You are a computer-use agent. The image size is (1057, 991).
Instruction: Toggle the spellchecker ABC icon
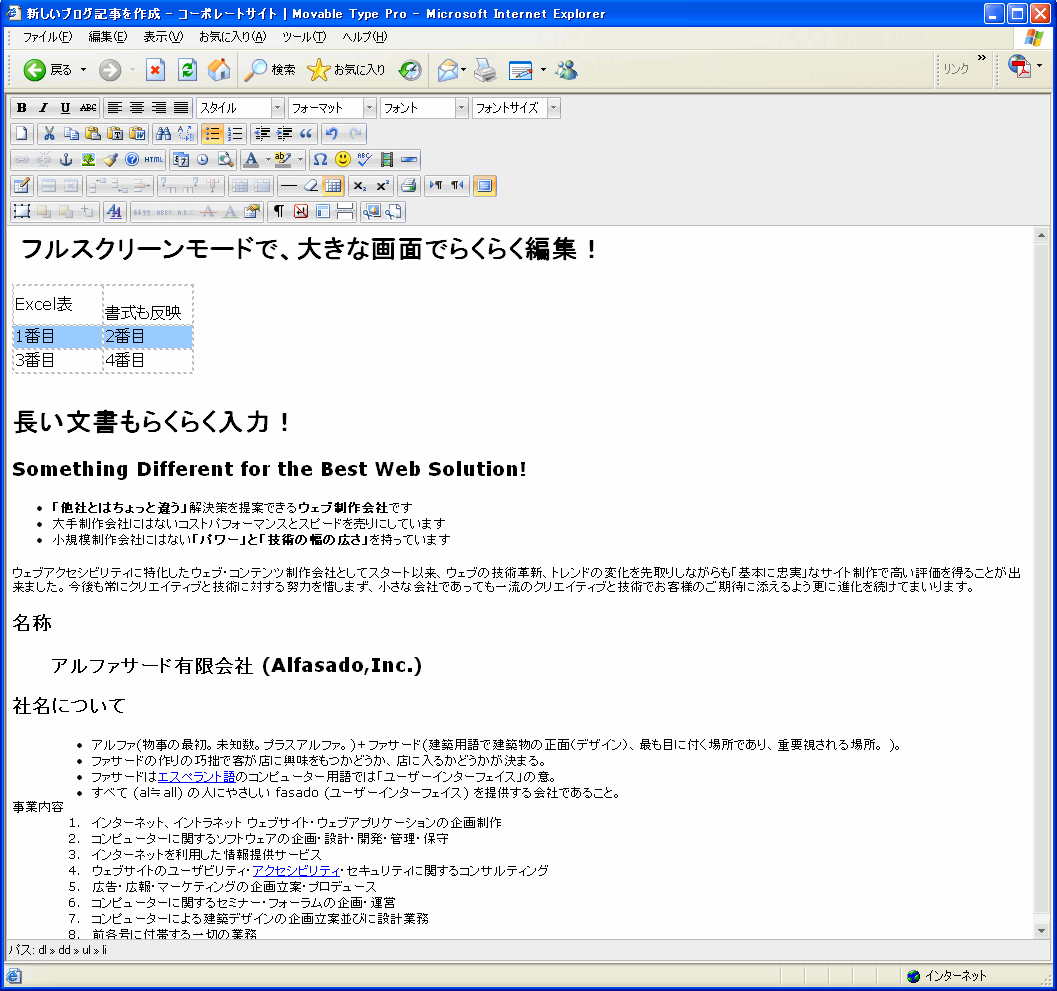click(x=365, y=160)
